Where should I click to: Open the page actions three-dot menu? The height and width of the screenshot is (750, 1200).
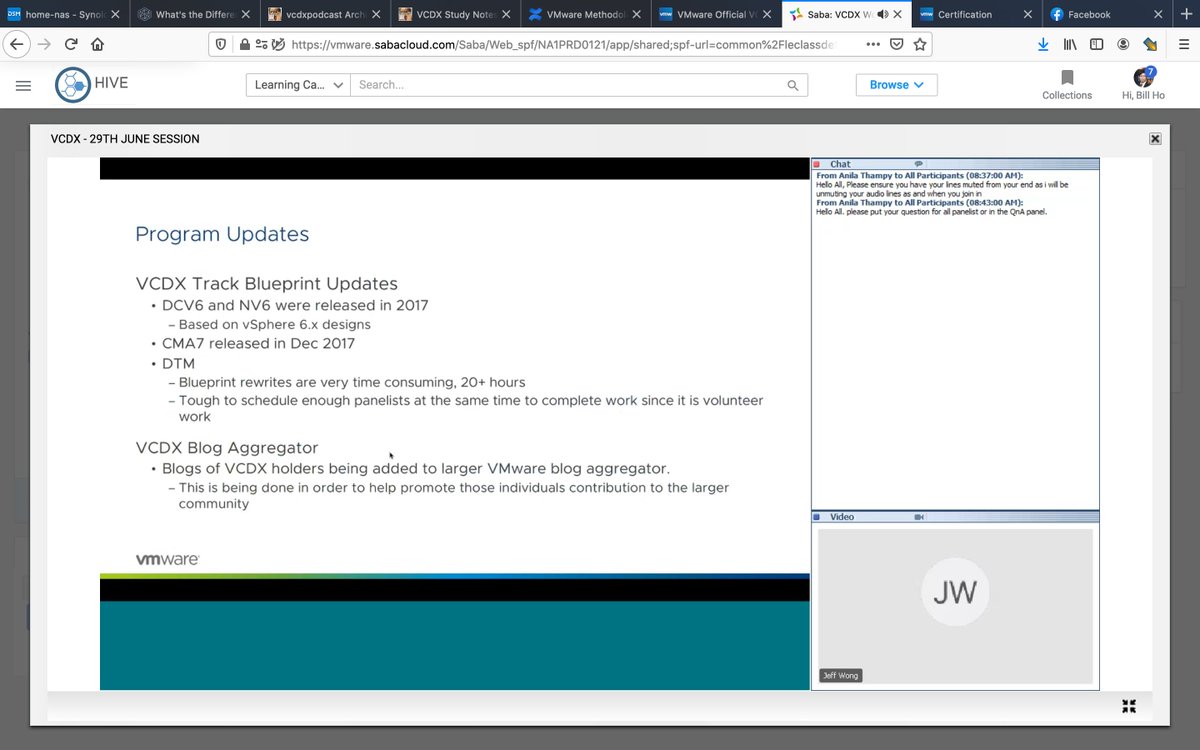(x=875, y=44)
